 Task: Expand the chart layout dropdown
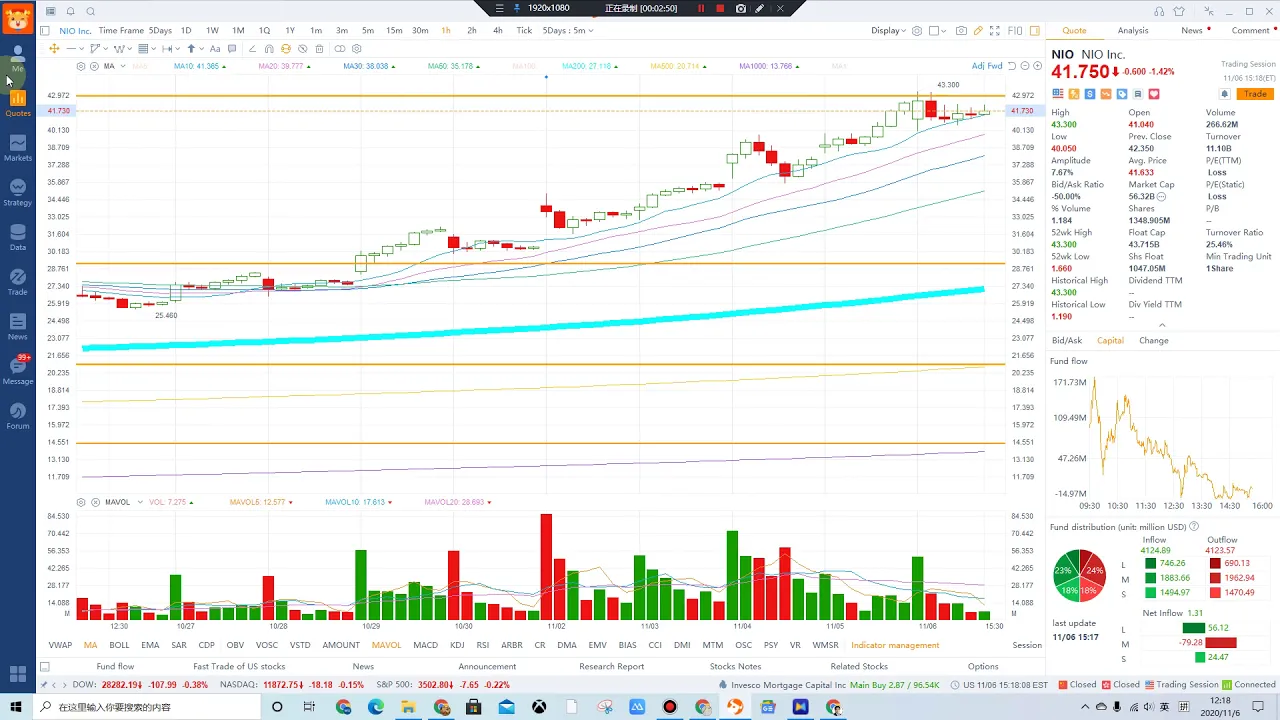coord(944,31)
